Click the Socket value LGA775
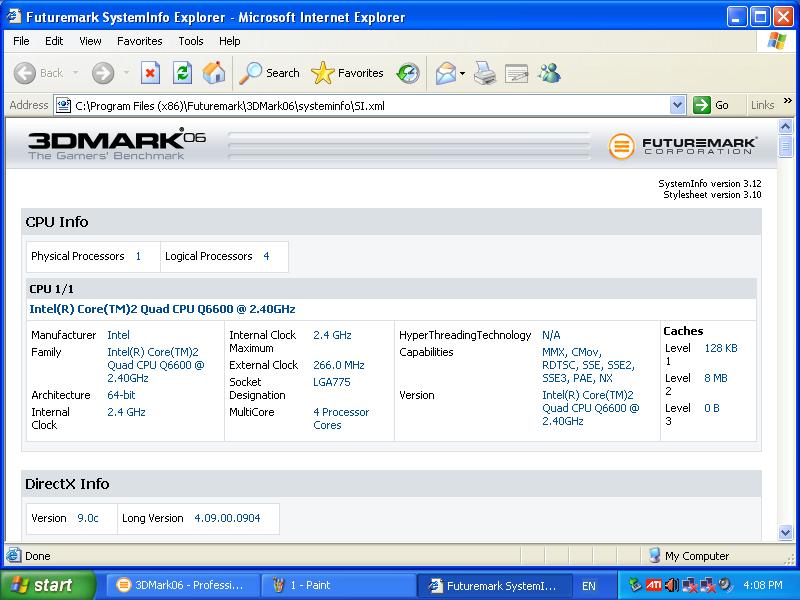 pyautogui.click(x=332, y=382)
